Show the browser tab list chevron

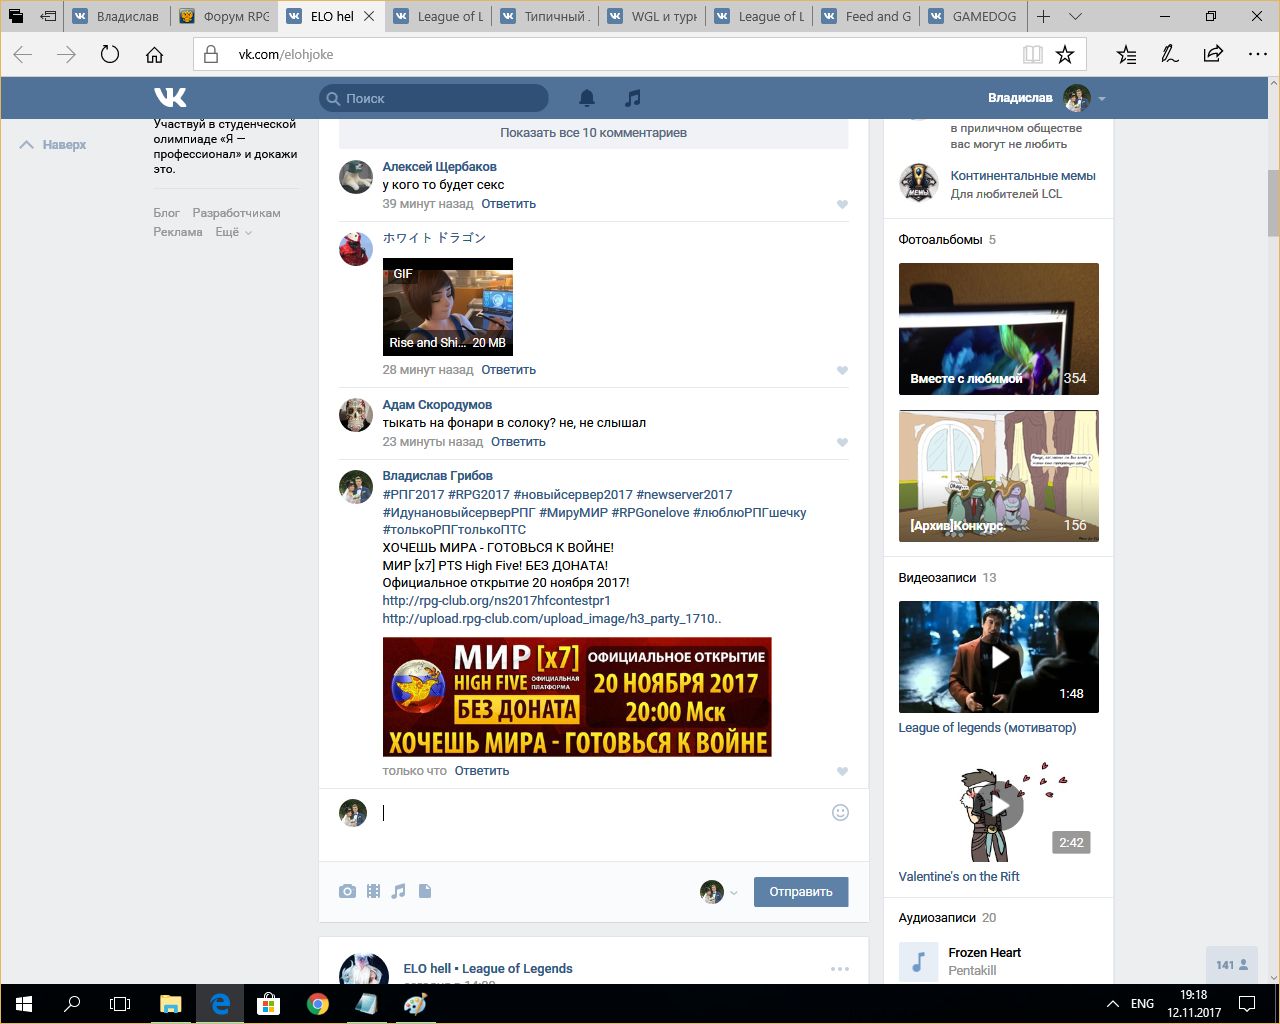(x=1075, y=16)
